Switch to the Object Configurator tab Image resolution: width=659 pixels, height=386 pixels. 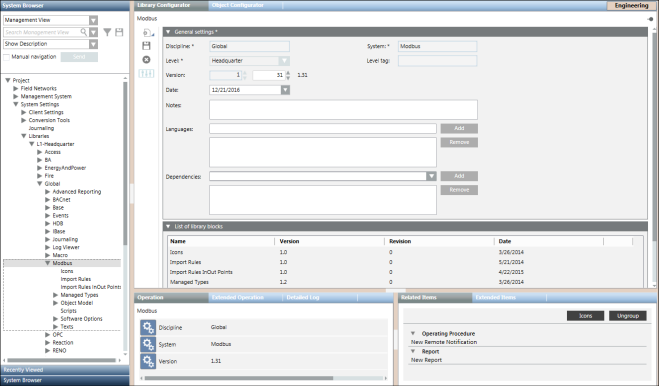(238, 5)
